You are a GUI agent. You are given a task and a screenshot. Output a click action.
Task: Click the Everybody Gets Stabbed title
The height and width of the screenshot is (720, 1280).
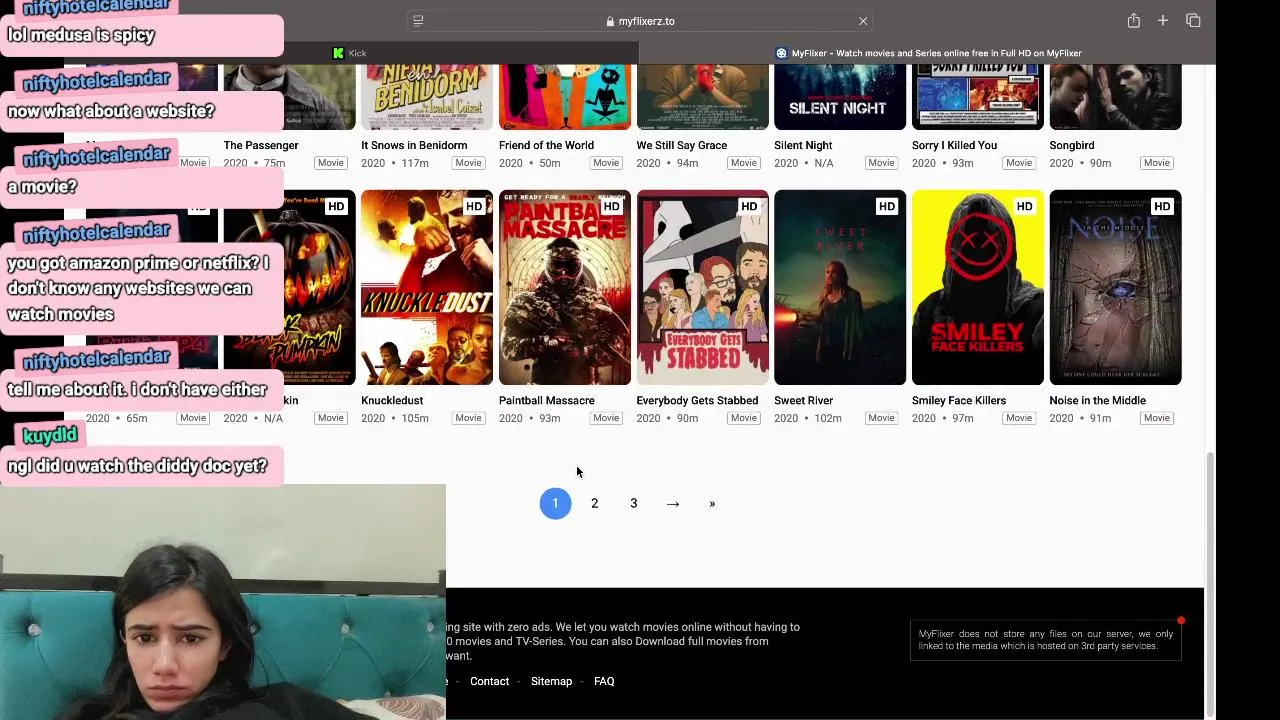click(697, 400)
